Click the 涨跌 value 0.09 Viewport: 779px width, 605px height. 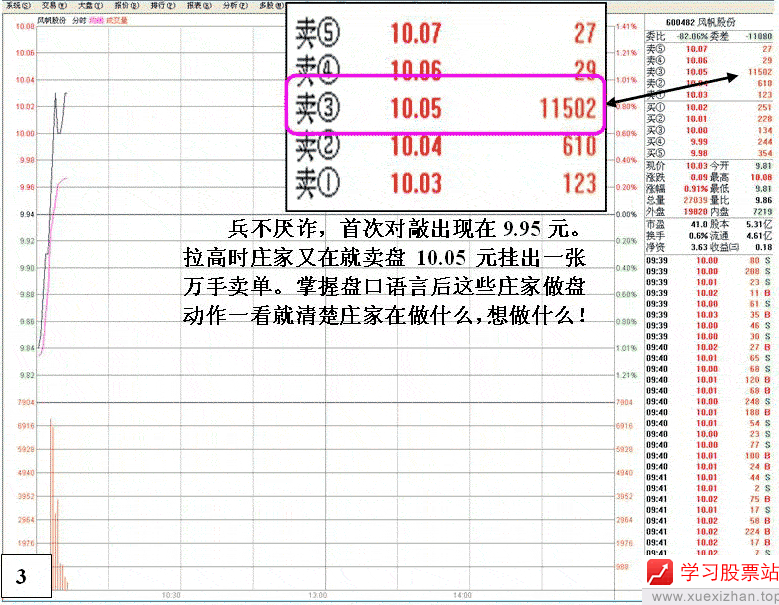tap(699, 177)
